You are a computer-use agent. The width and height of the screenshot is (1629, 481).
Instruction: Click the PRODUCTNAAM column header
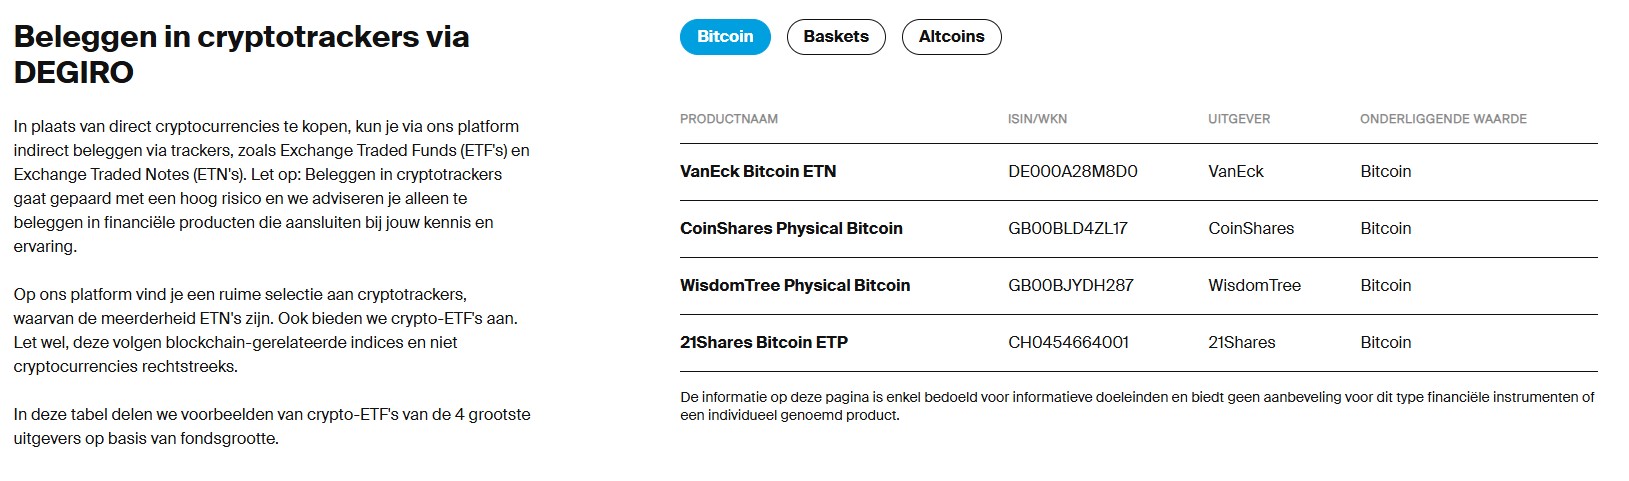(x=729, y=119)
